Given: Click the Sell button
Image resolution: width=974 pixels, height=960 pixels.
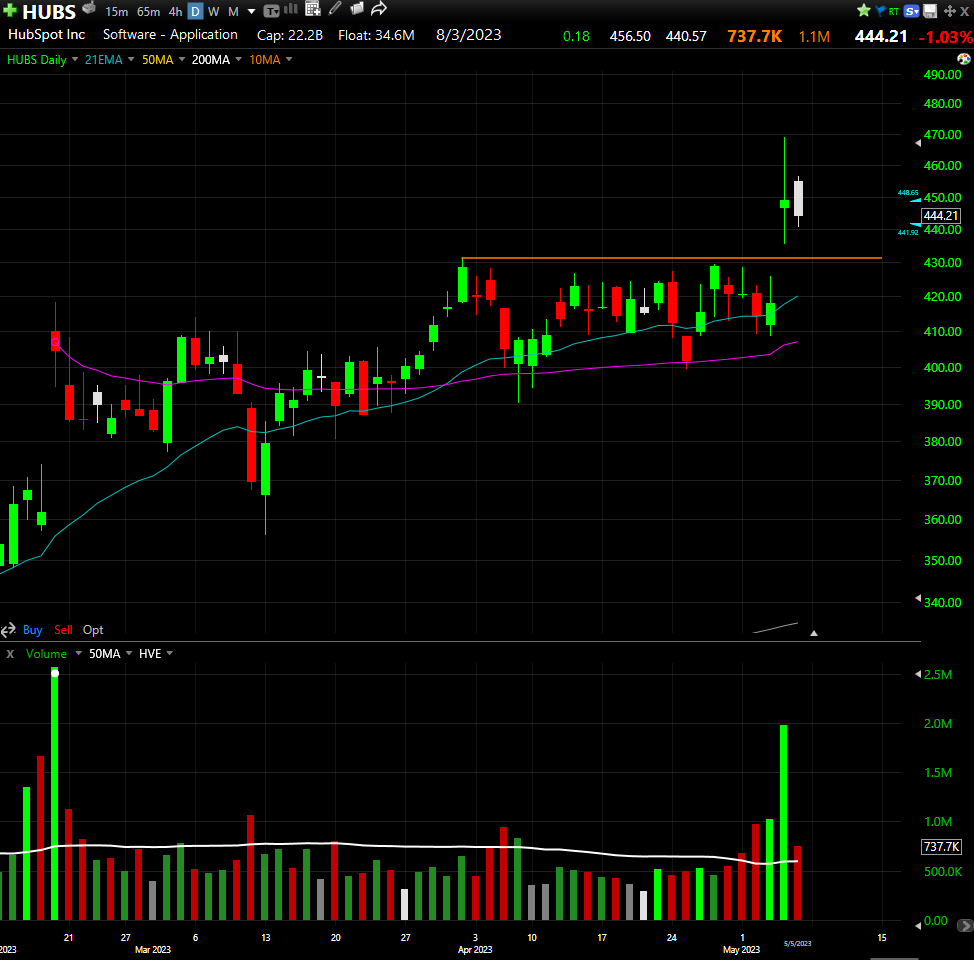Looking at the screenshot, I should (x=63, y=630).
